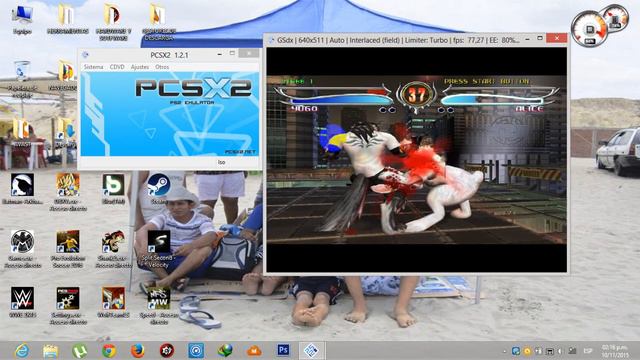Viewport: 640px width, 360px height.
Task: Minimize the GSdx game window
Action: tap(527, 39)
